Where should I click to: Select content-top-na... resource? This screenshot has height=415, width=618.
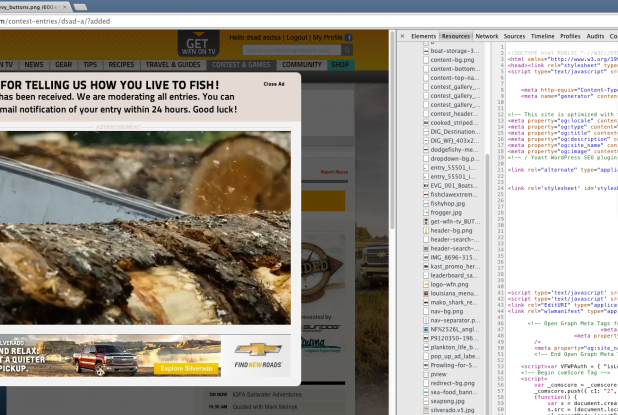pyautogui.click(x=452, y=78)
